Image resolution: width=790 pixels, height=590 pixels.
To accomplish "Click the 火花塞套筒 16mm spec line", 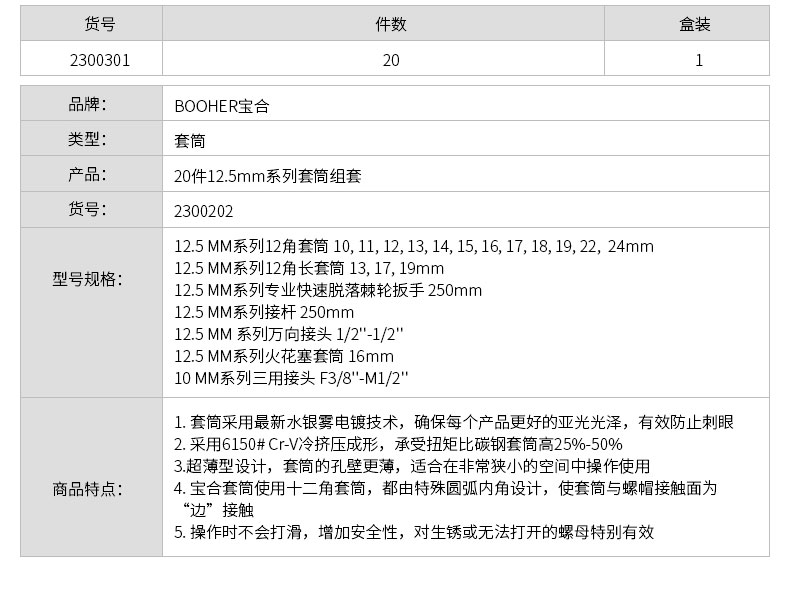I will point(284,356).
